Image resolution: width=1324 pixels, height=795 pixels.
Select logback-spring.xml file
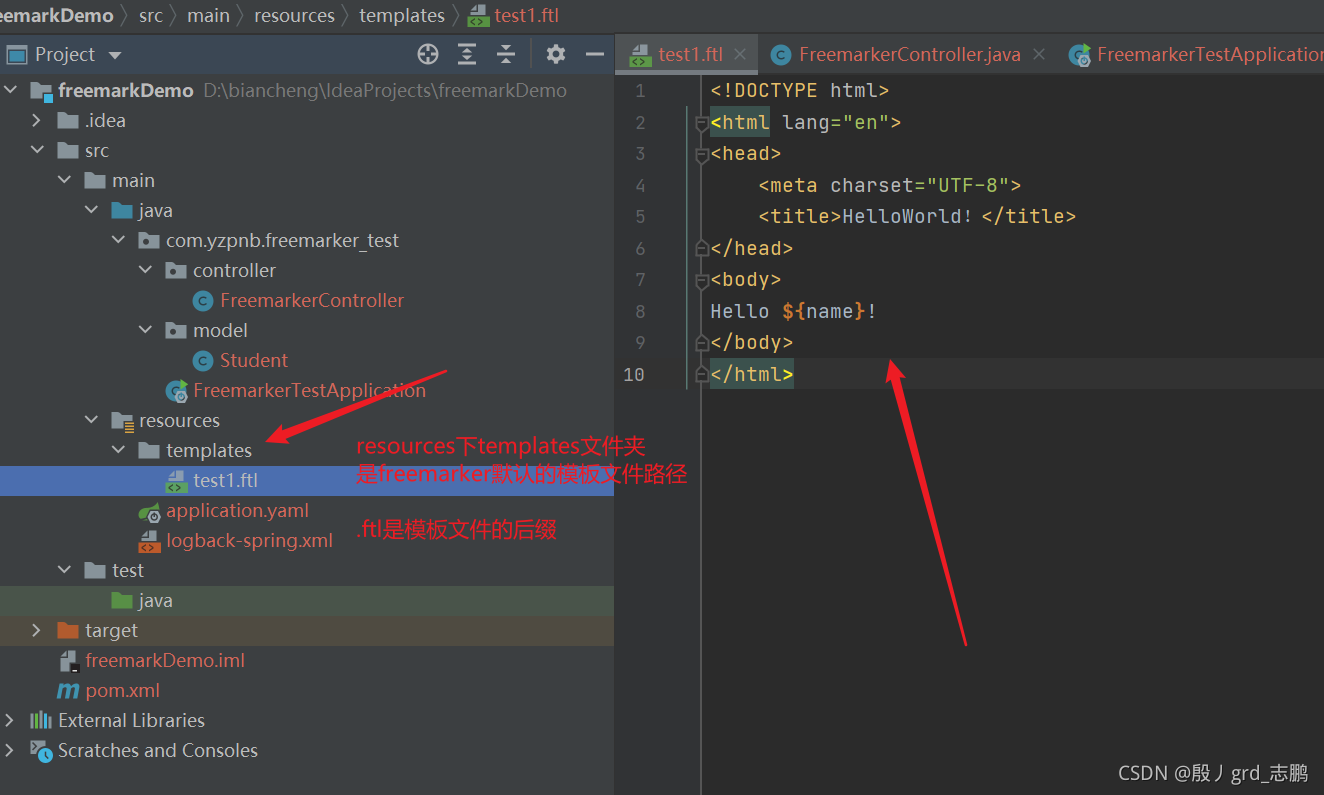click(249, 540)
